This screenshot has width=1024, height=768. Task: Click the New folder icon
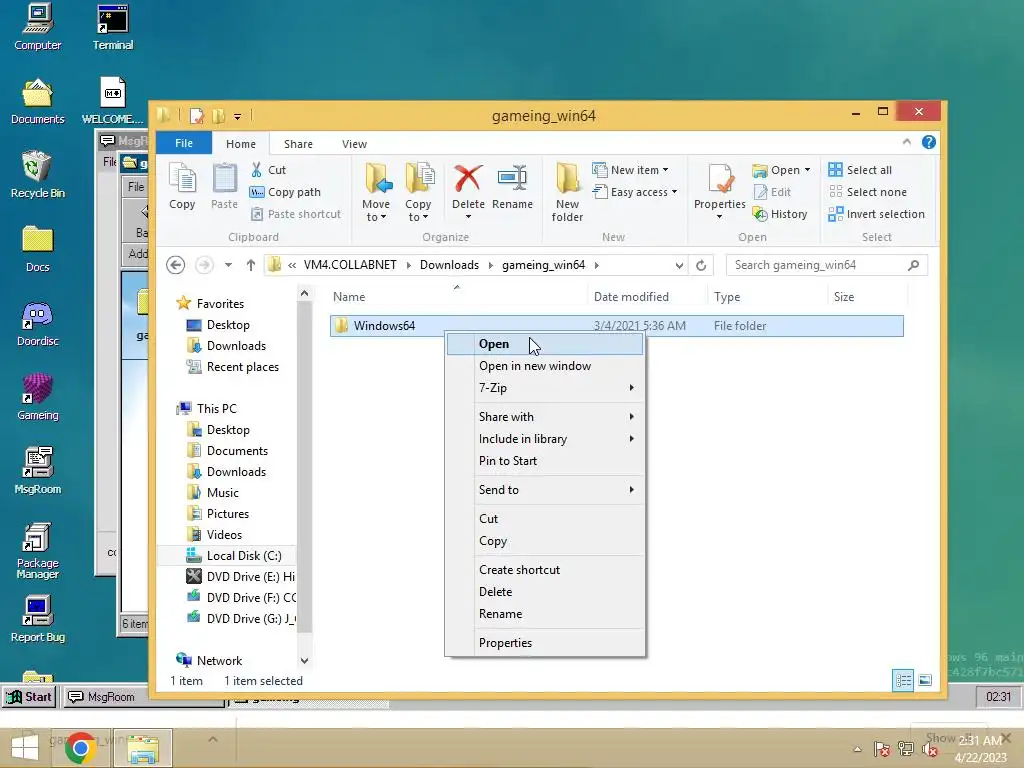pos(567,178)
